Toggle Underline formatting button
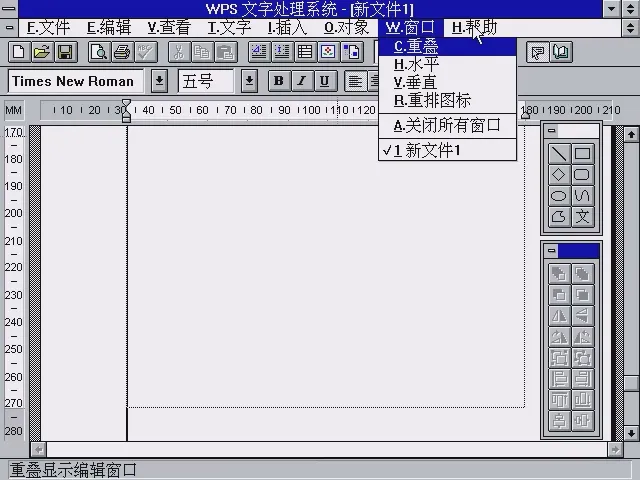The height and width of the screenshot is (480, 640). click(325, 81)
